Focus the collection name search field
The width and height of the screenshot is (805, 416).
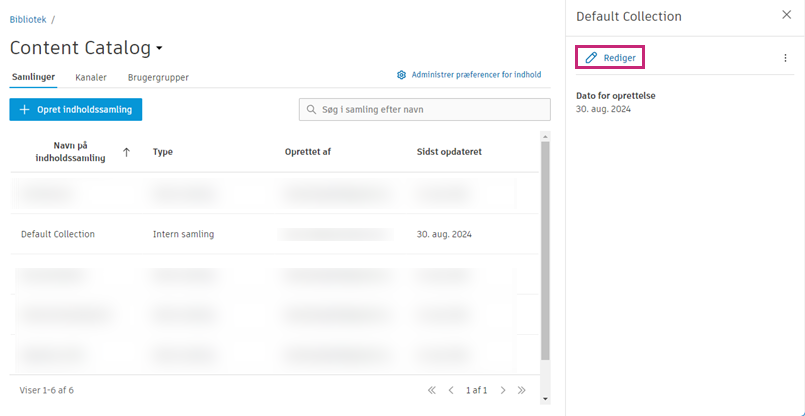[x=430, y=109]
